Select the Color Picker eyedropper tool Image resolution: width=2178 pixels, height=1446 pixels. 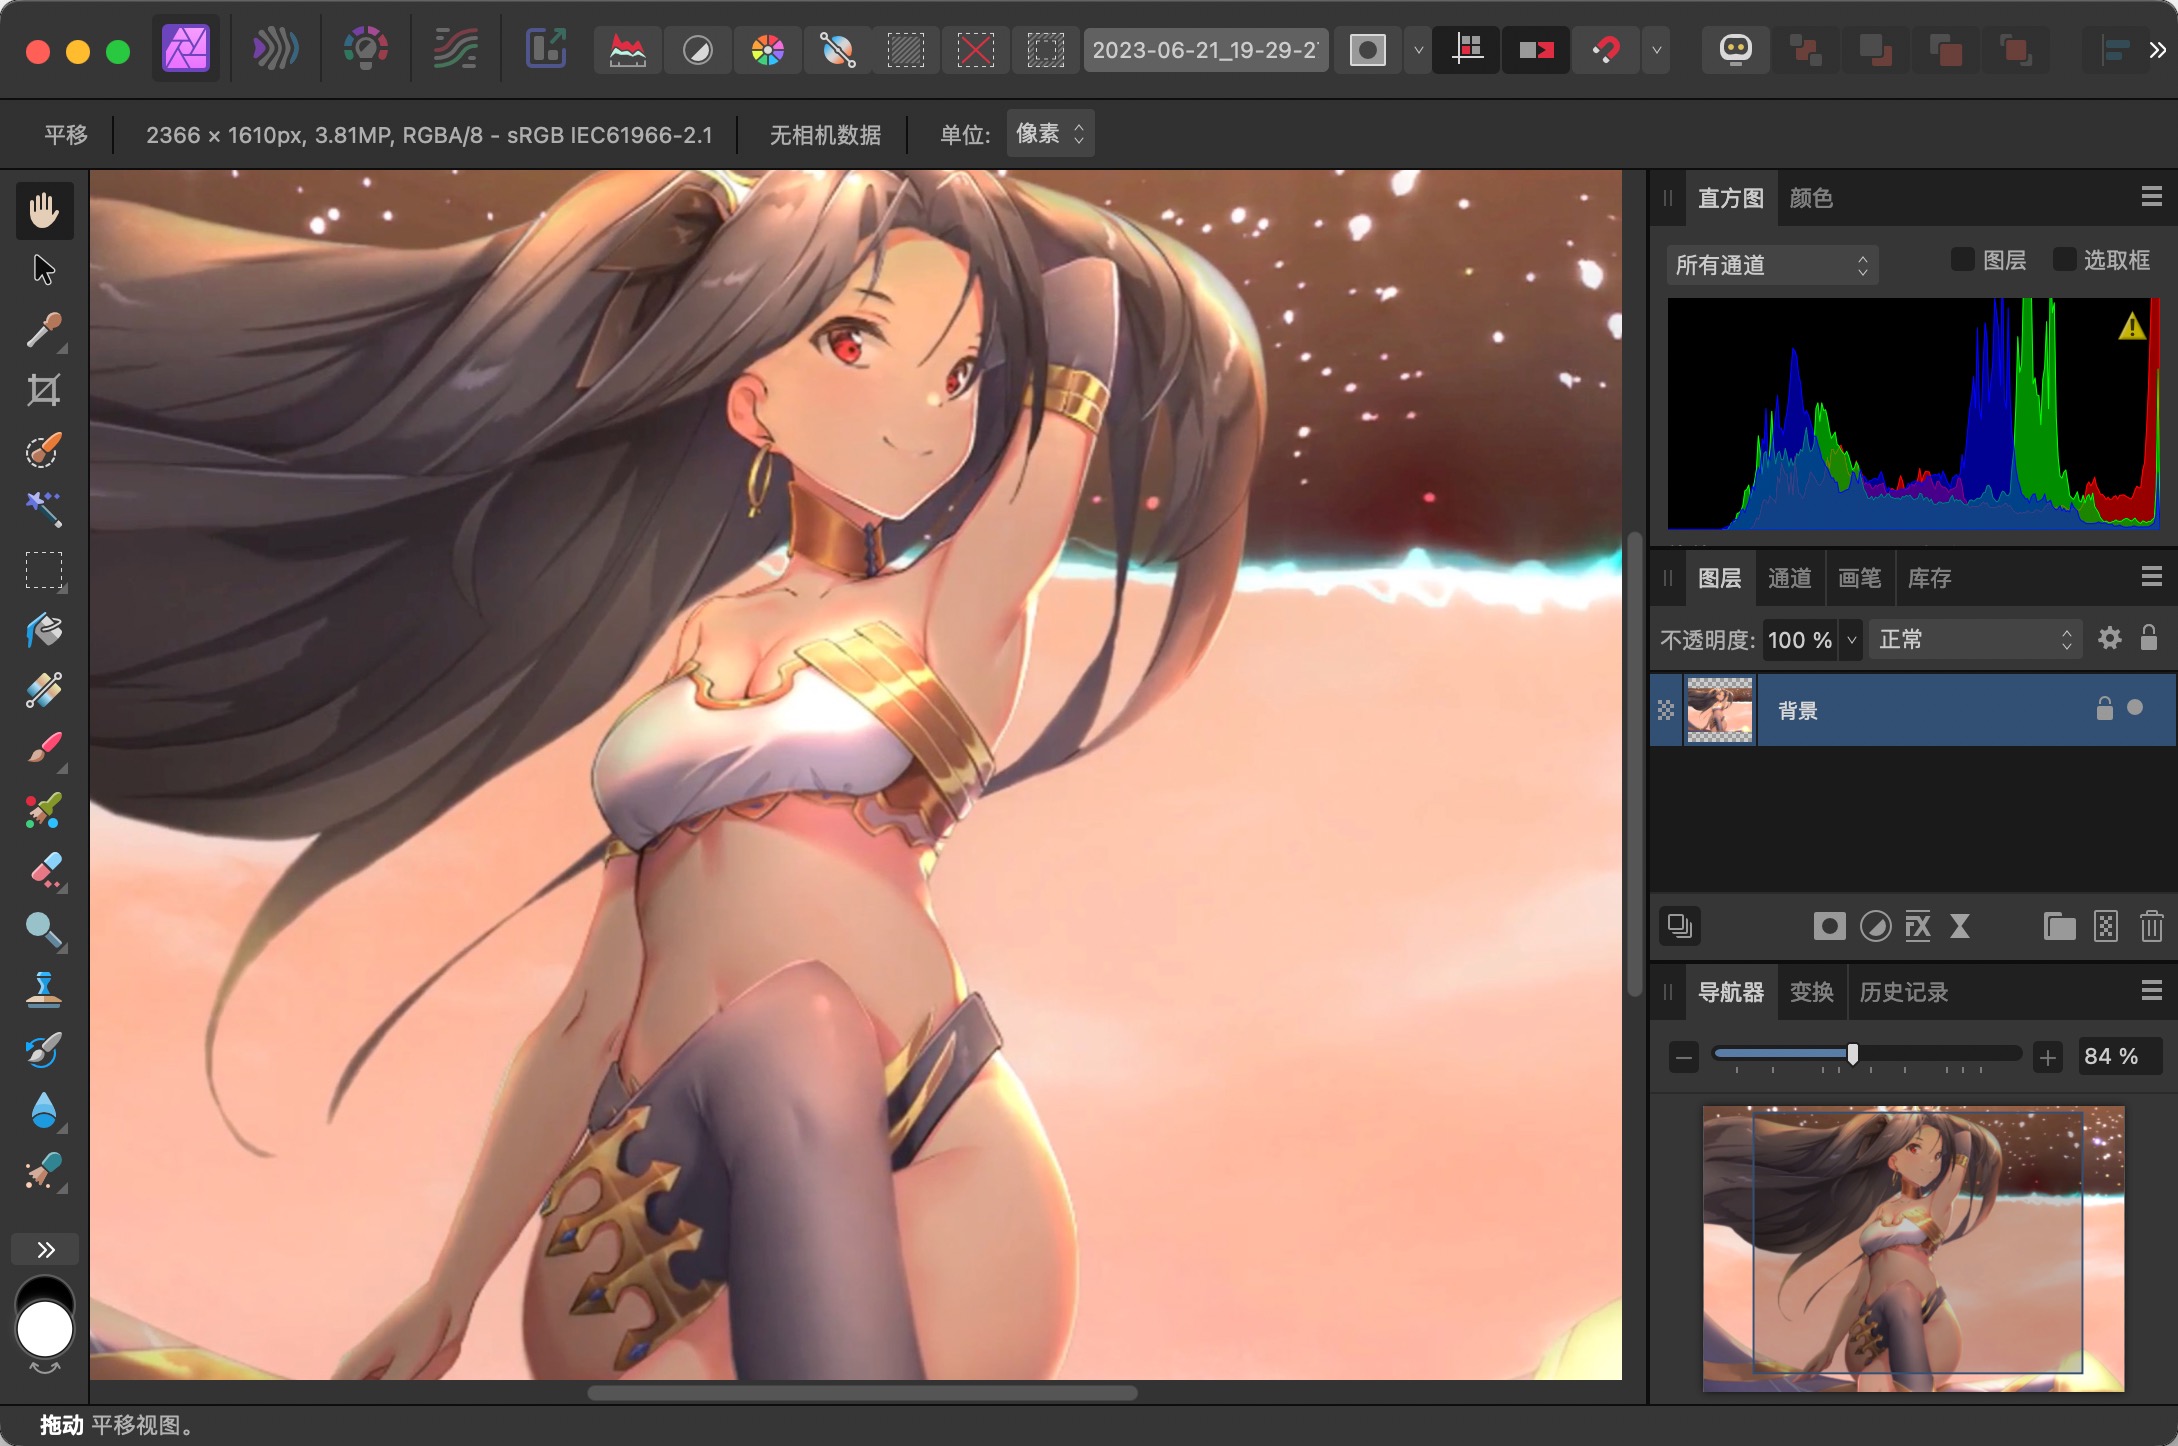[x=44, y=330]
